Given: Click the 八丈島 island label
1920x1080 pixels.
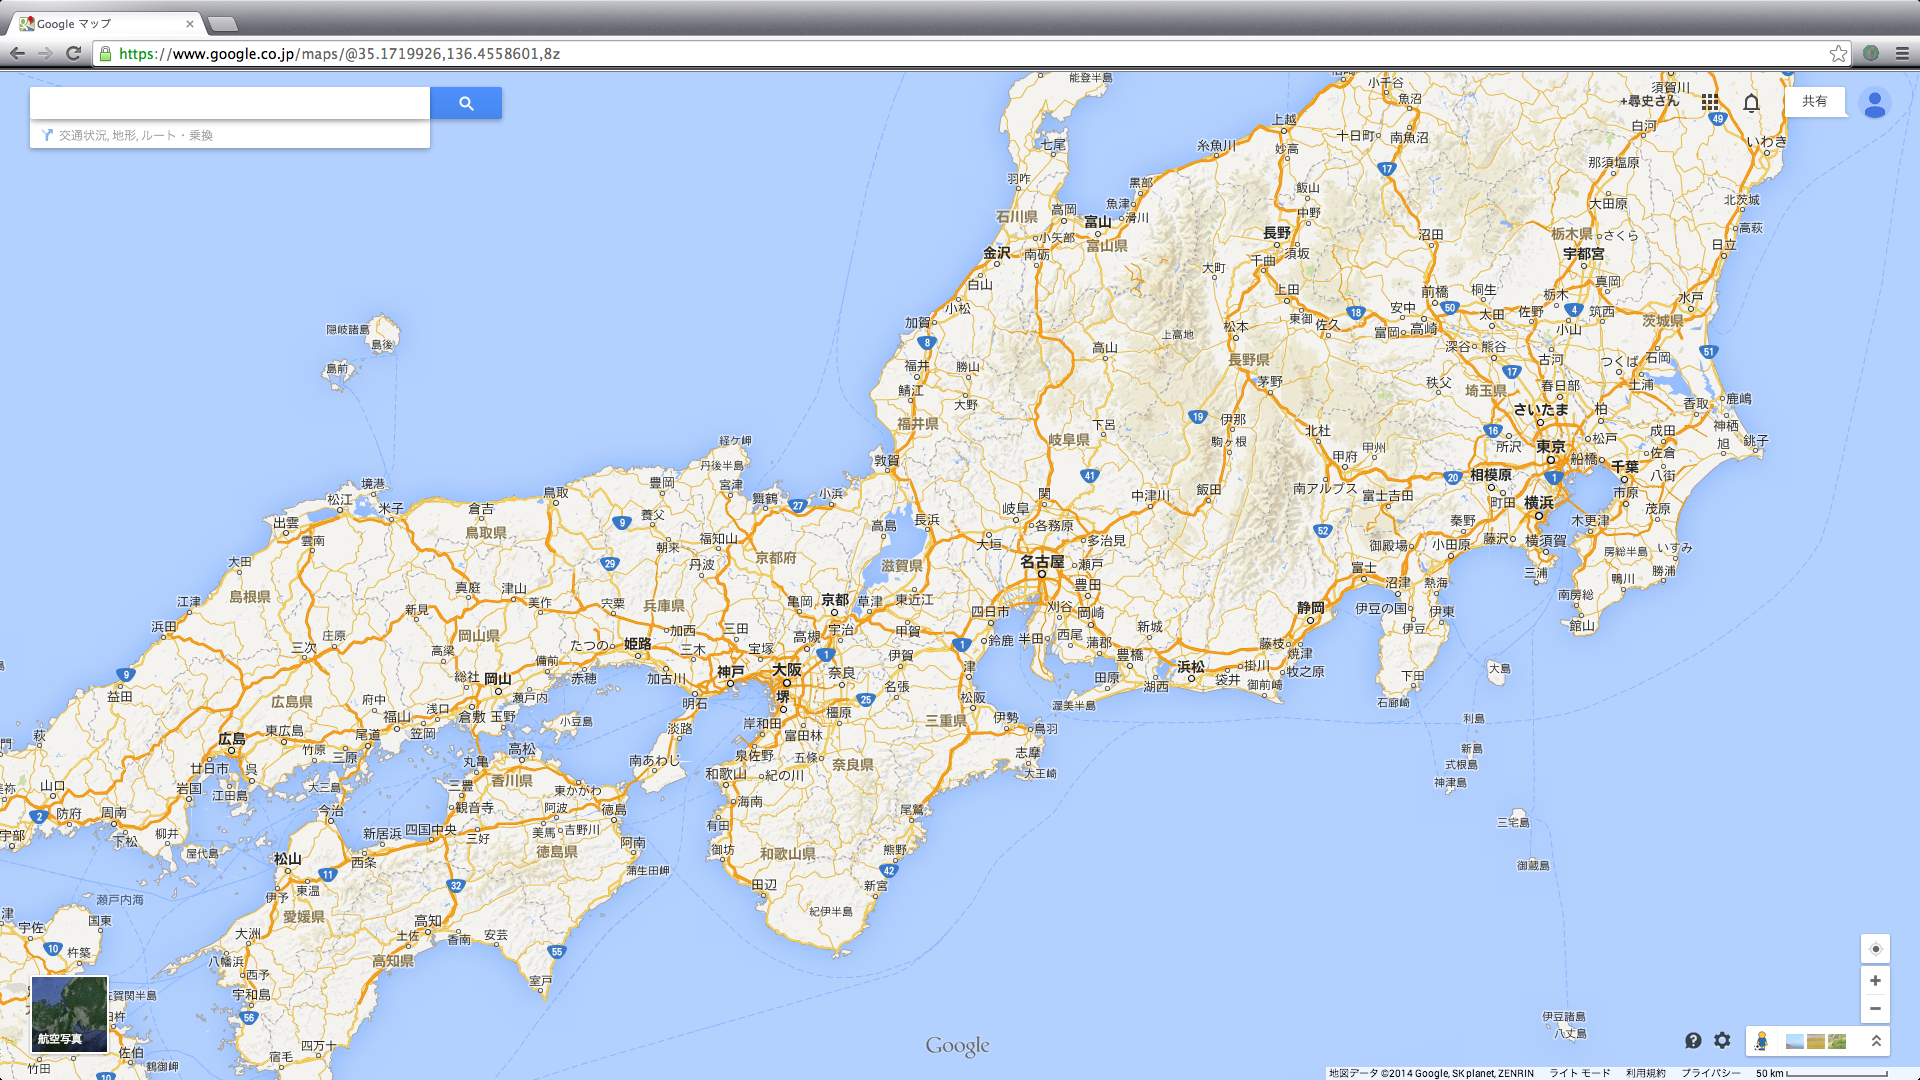Looking at the screenshot, I should (x=1570, y=1033).
